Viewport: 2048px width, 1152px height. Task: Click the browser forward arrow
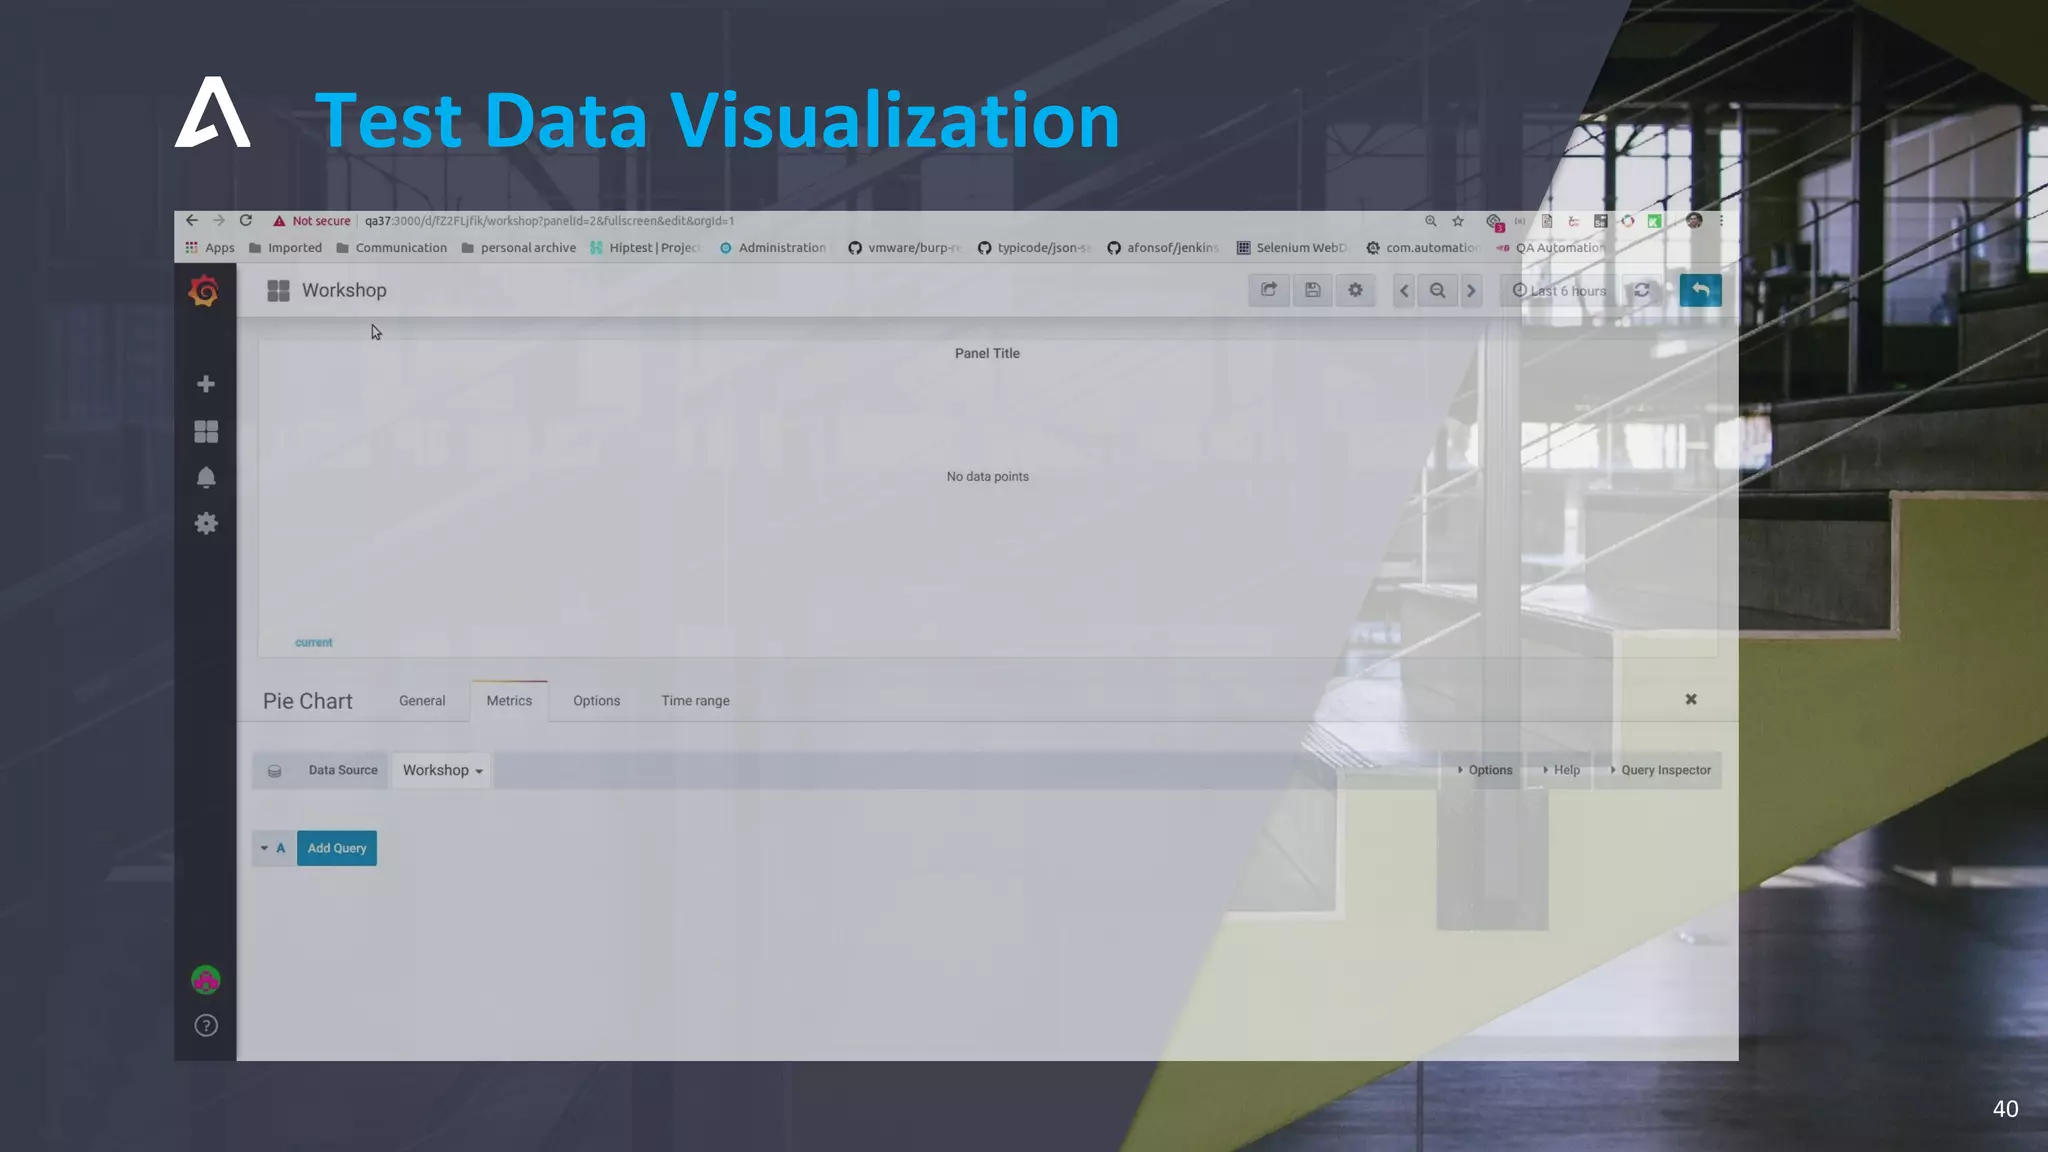[x=219, y=220]
